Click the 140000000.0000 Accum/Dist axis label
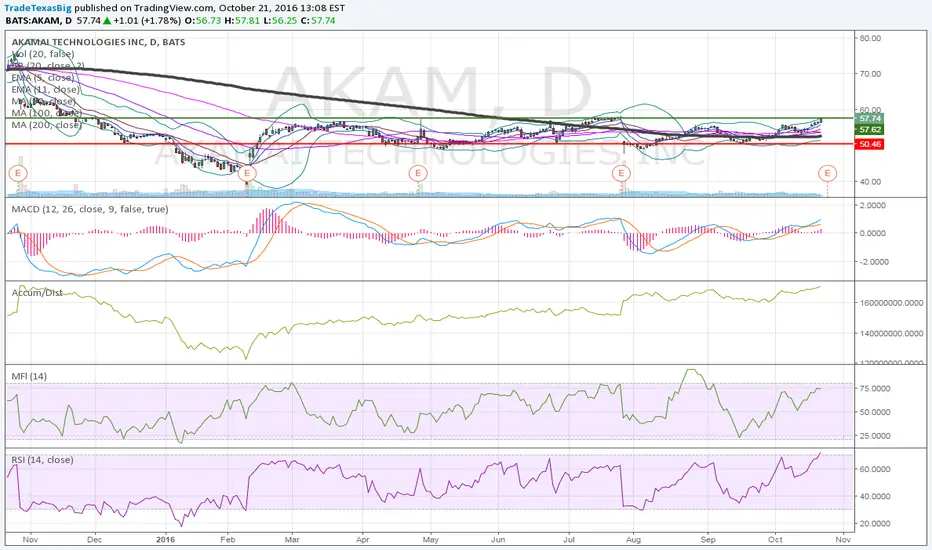The width and height of the screenshot is (932, 550). click(x=892, y=334)
